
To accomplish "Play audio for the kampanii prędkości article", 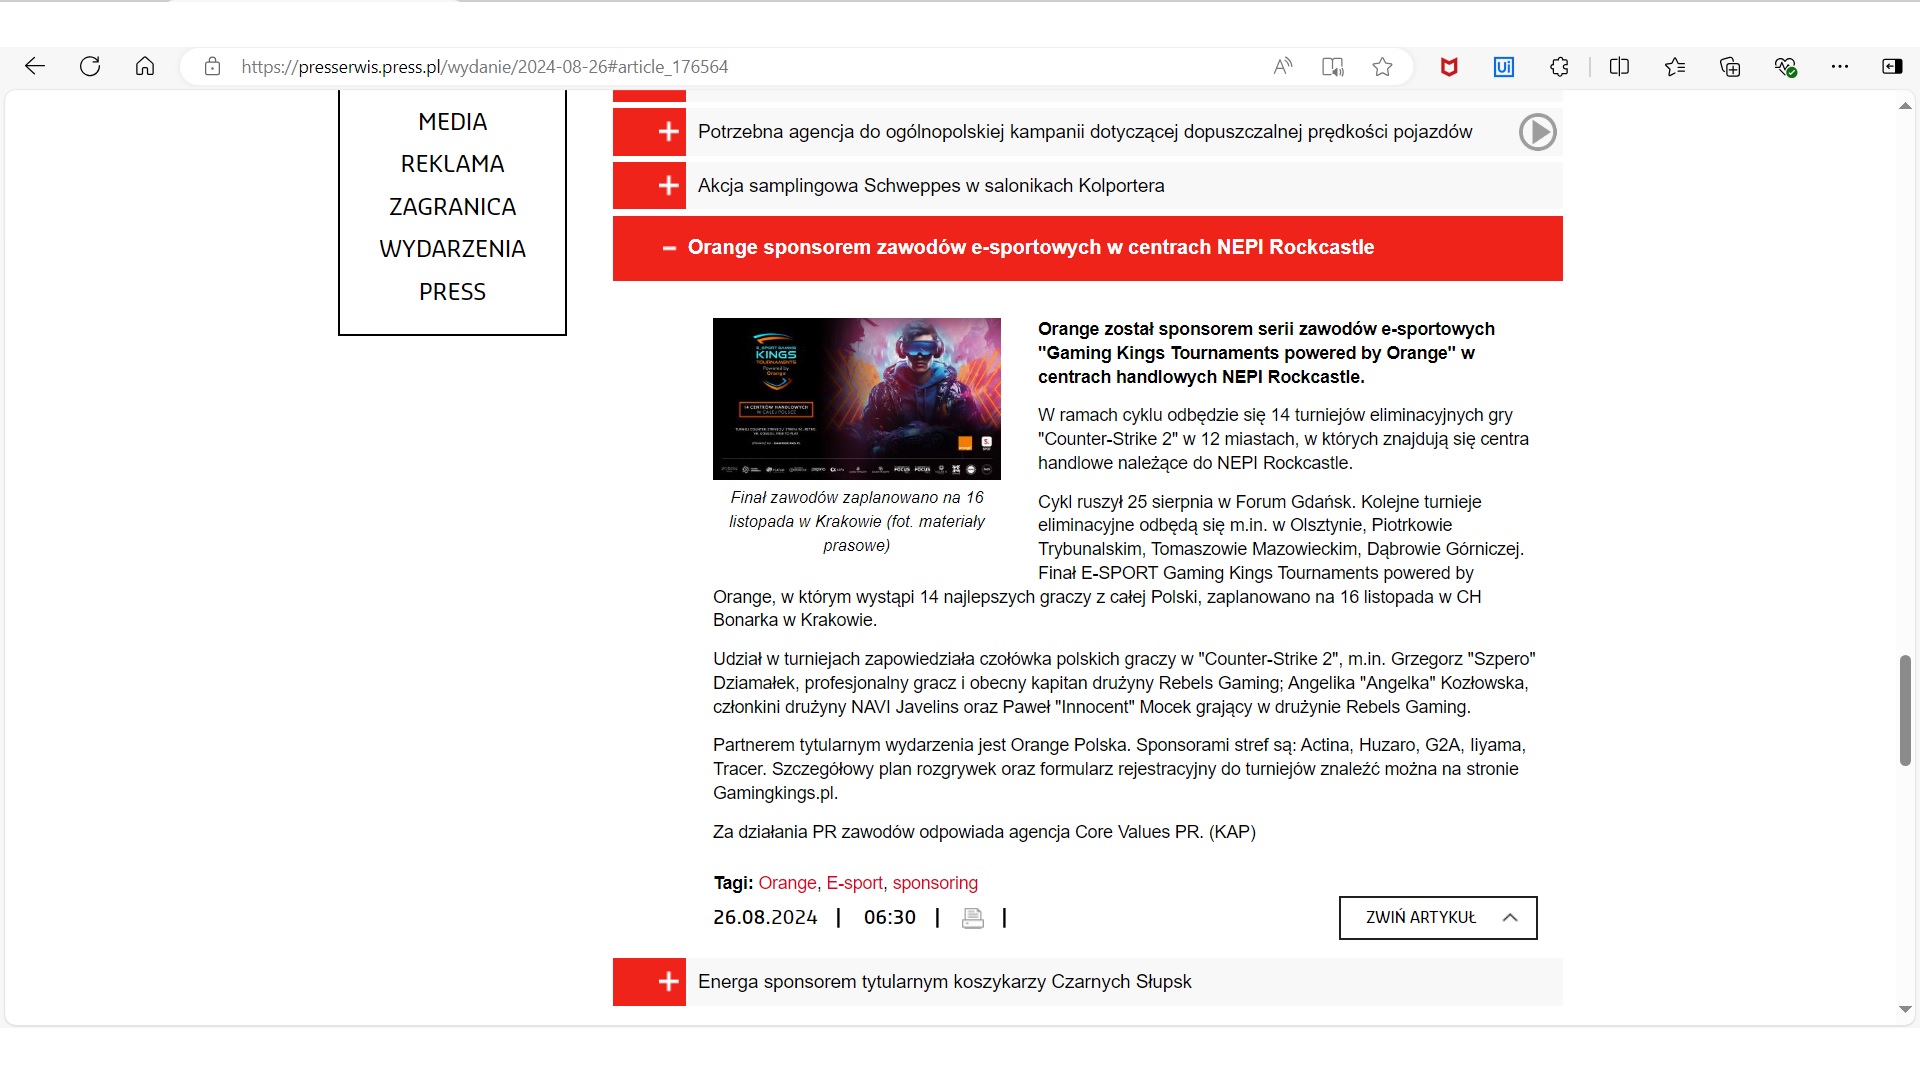I will tap(1537, 132).
